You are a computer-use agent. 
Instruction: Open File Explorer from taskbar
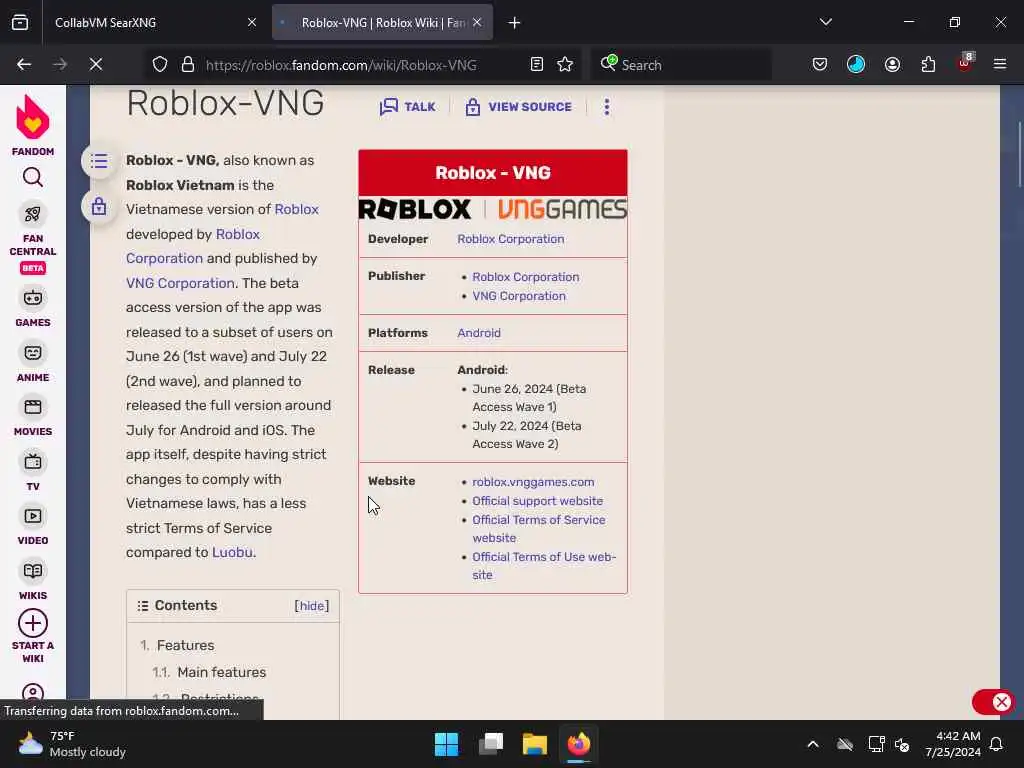coord(534,744)
